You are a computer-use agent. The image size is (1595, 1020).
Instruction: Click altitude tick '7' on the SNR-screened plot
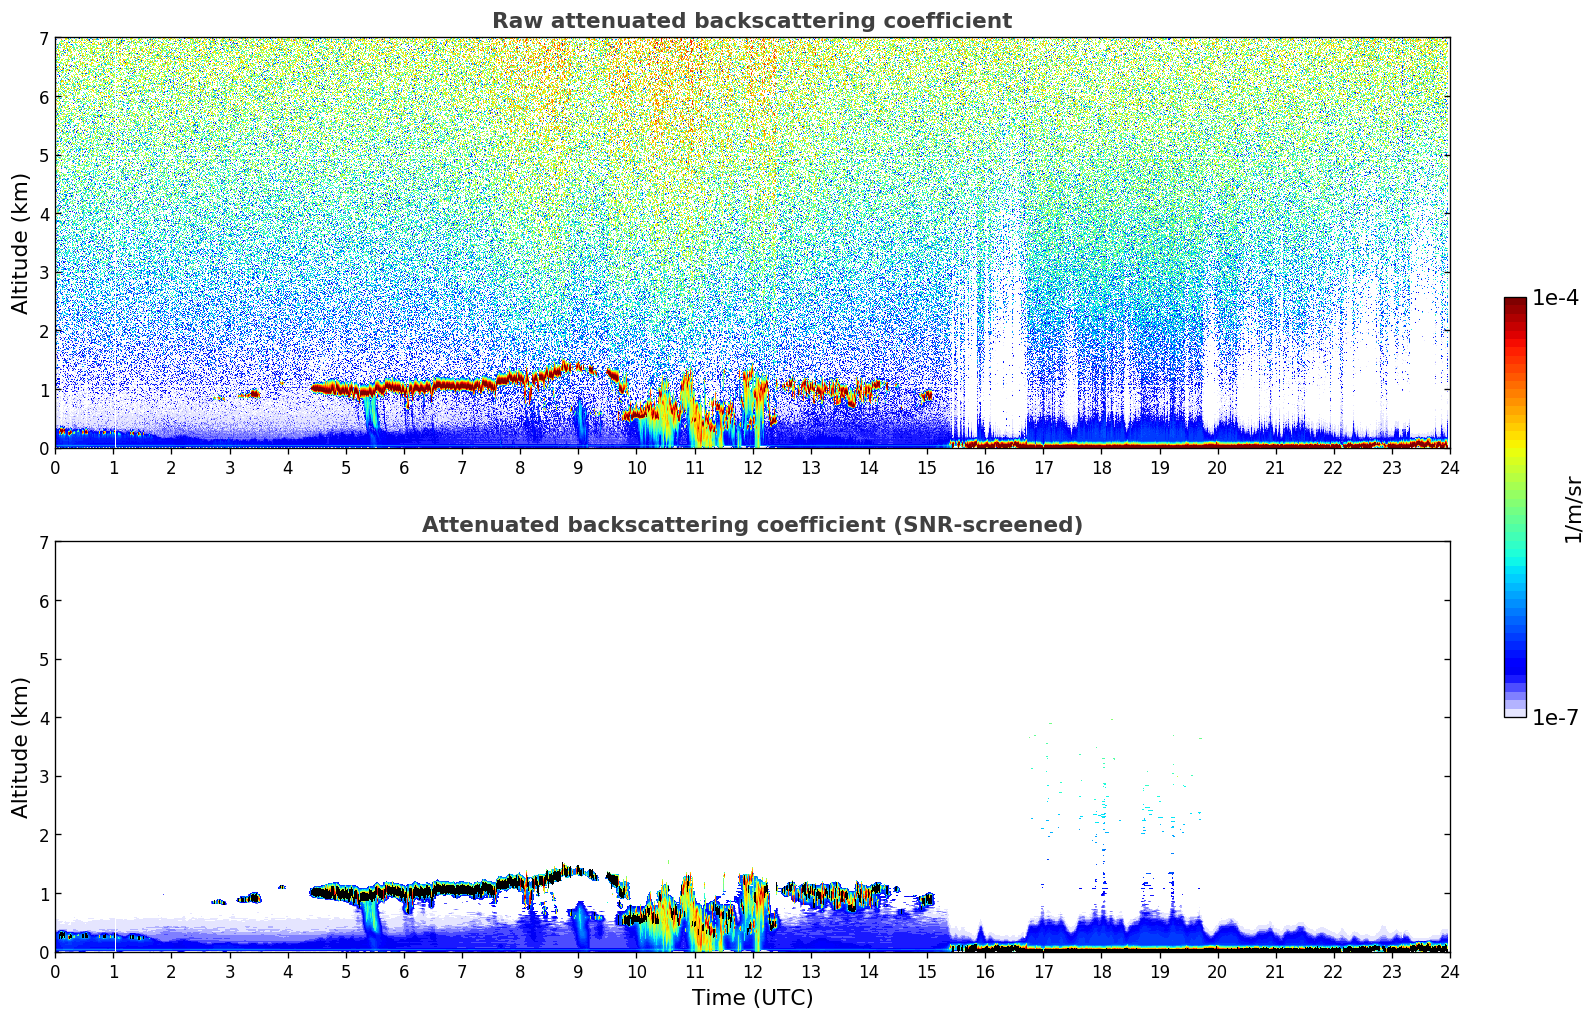pos(43,543)
